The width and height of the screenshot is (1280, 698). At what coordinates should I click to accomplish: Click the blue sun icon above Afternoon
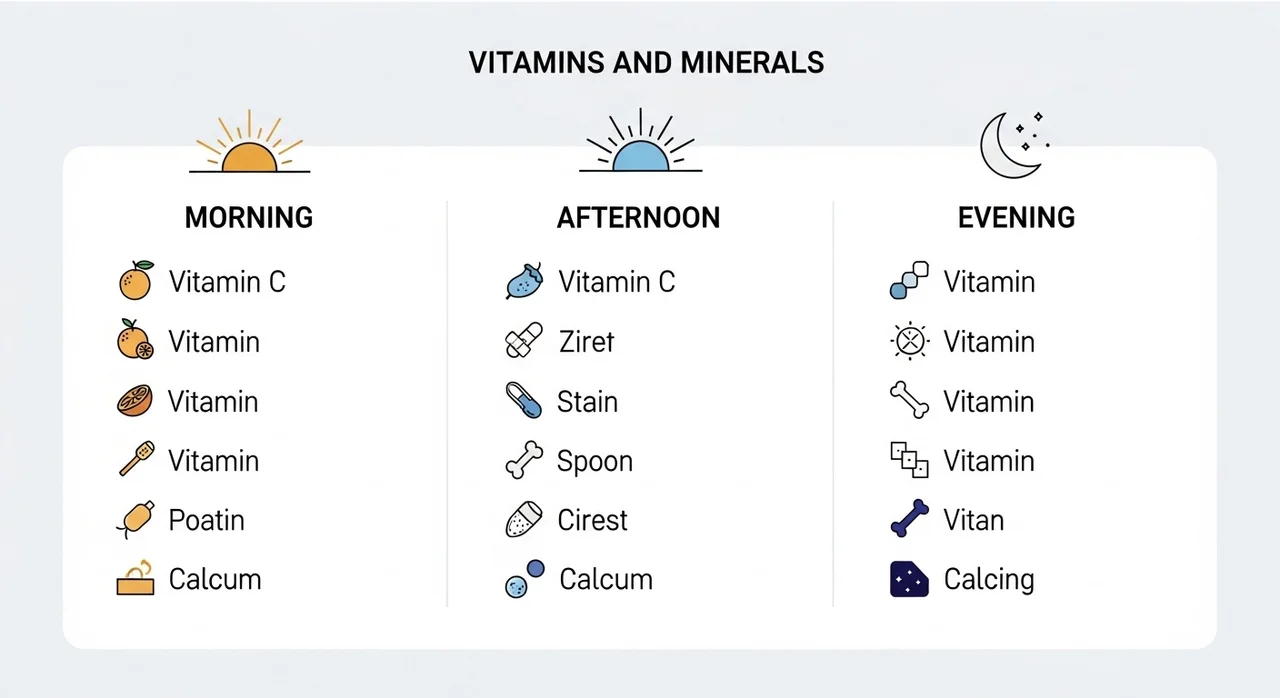point(640,146)
